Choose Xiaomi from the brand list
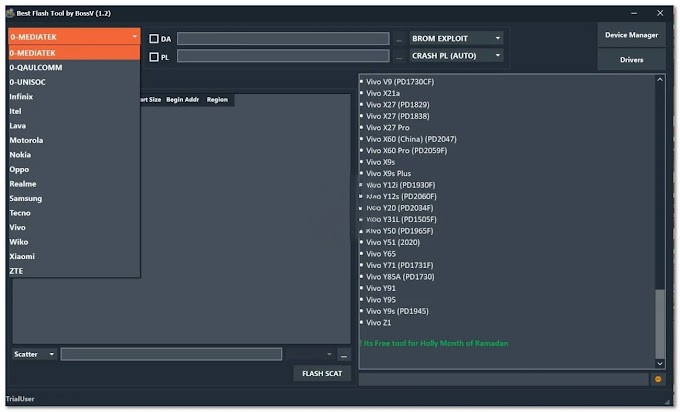The image size is (680, 412). (74, 256)
